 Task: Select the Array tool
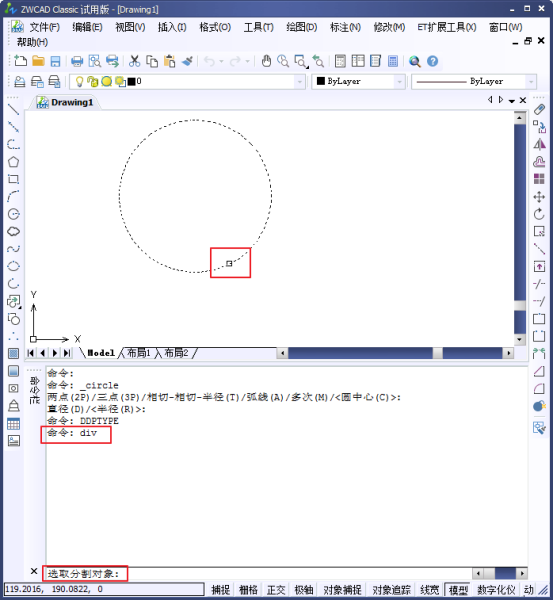[x=539, y=179]
